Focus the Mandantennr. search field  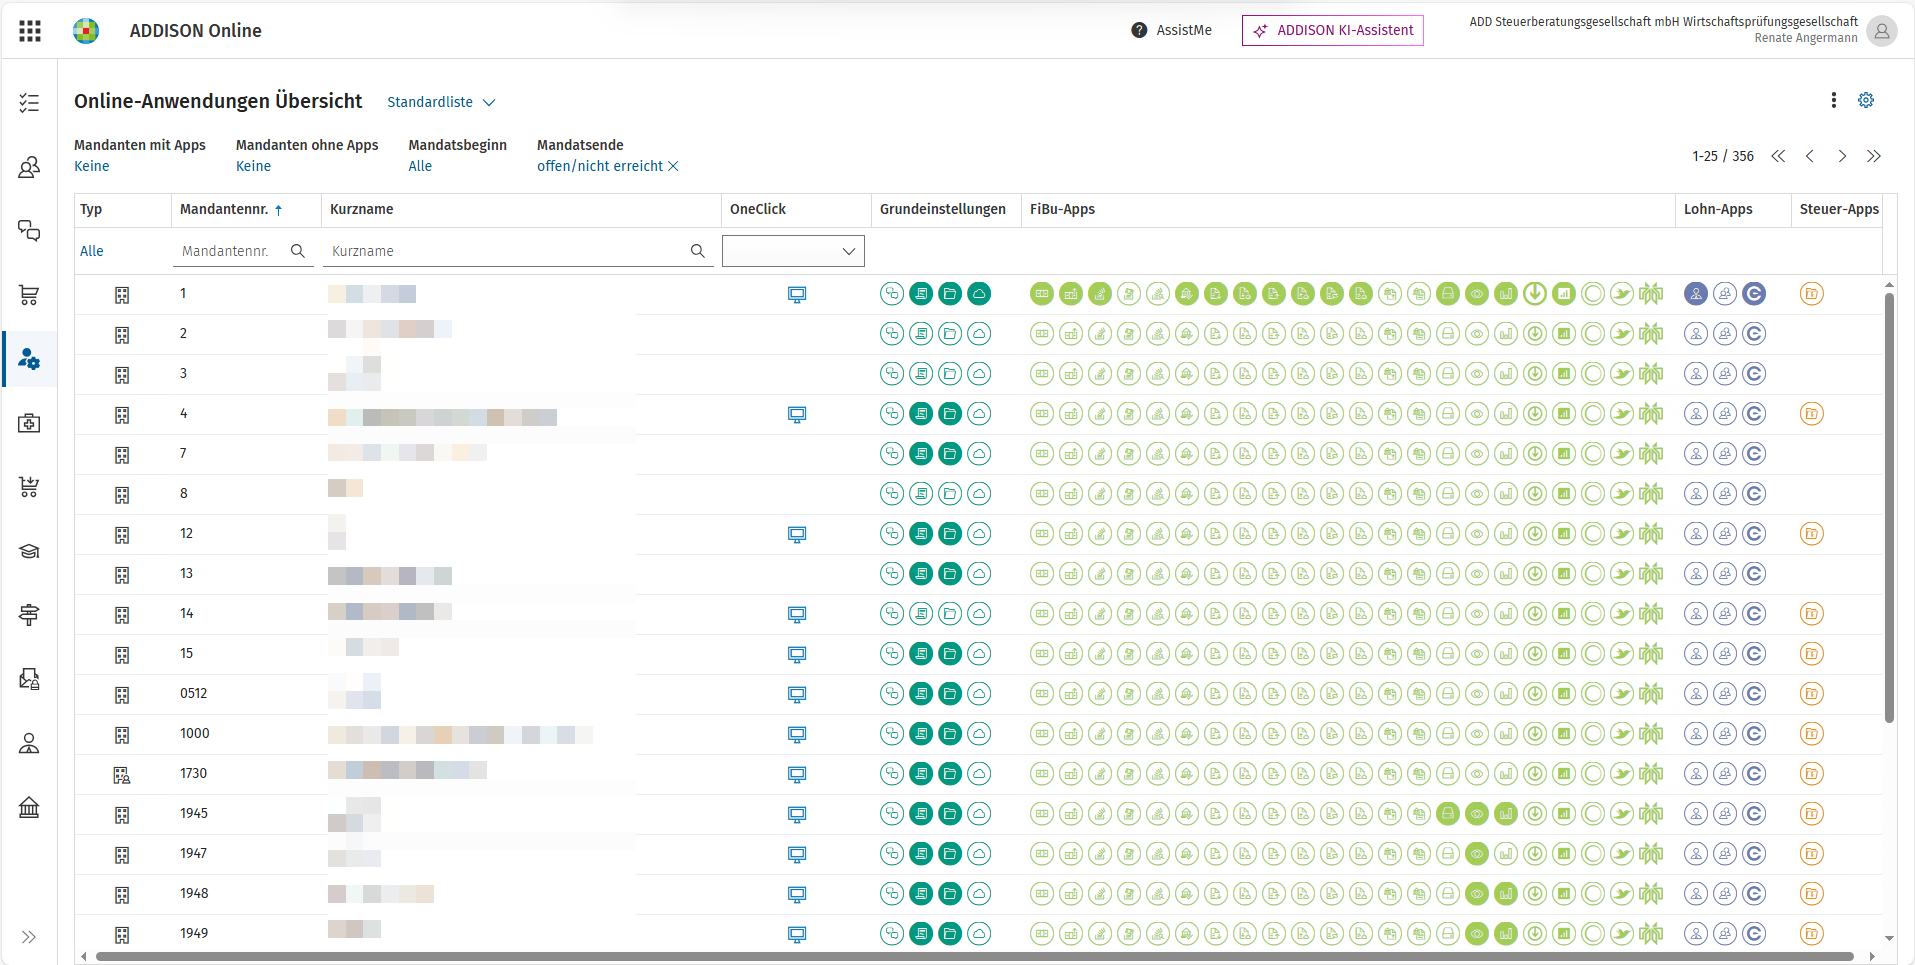pos(243,251)
